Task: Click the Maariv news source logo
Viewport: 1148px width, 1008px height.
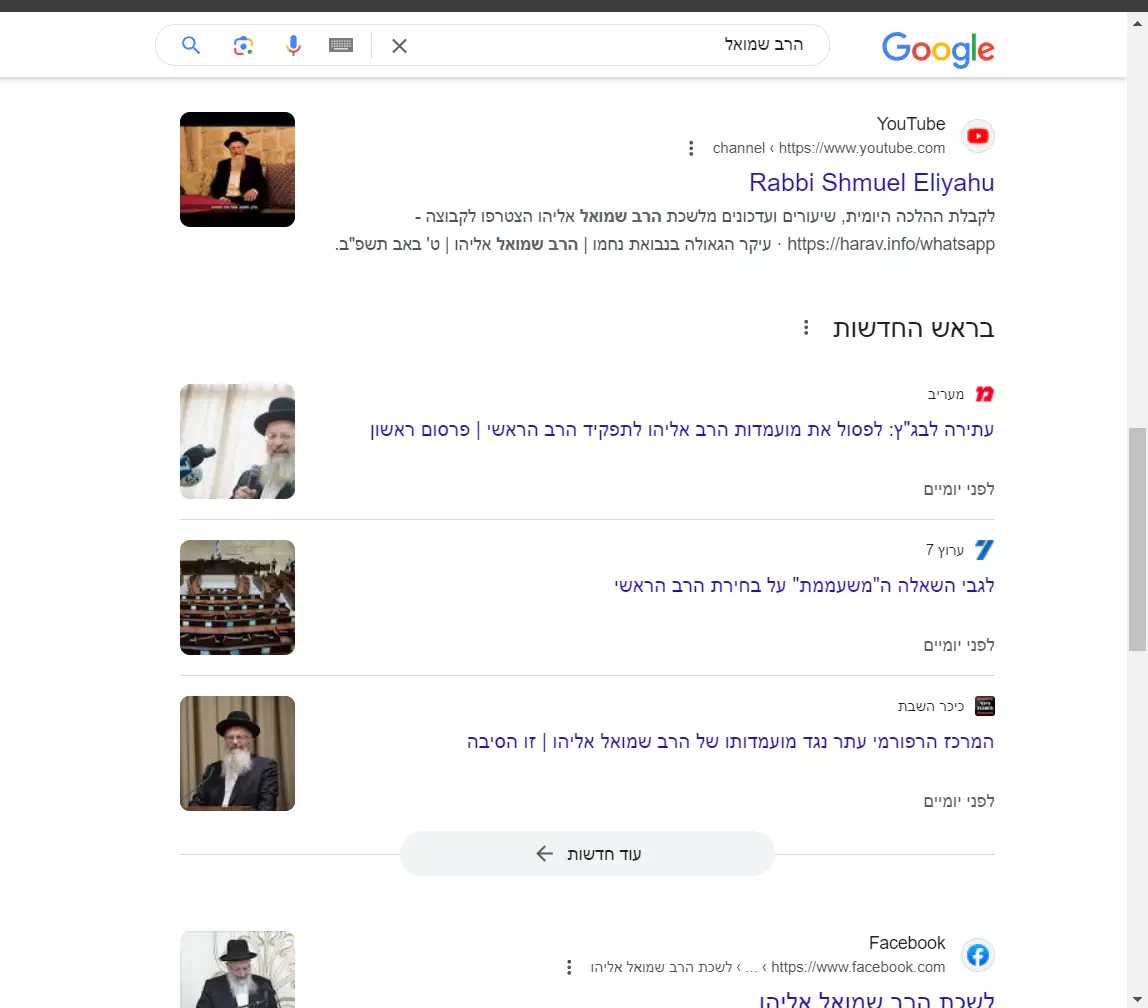Action: [984, 394]
